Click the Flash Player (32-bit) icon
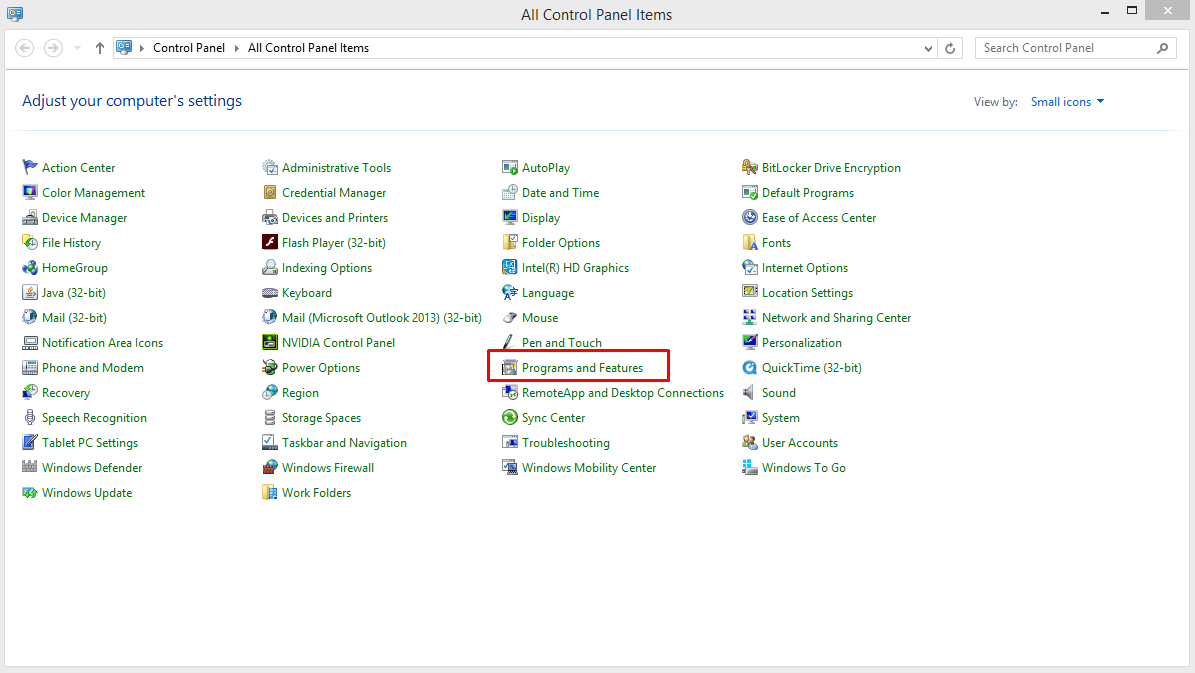1195x673 pixels. (270, 243)
